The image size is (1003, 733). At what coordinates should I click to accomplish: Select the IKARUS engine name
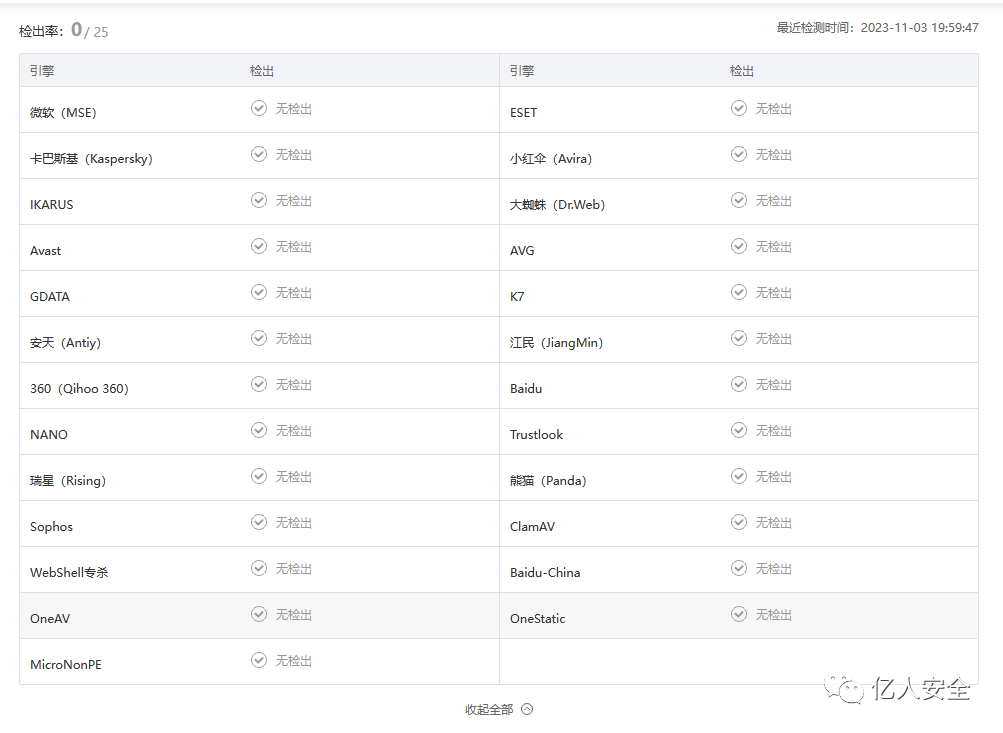52,205
